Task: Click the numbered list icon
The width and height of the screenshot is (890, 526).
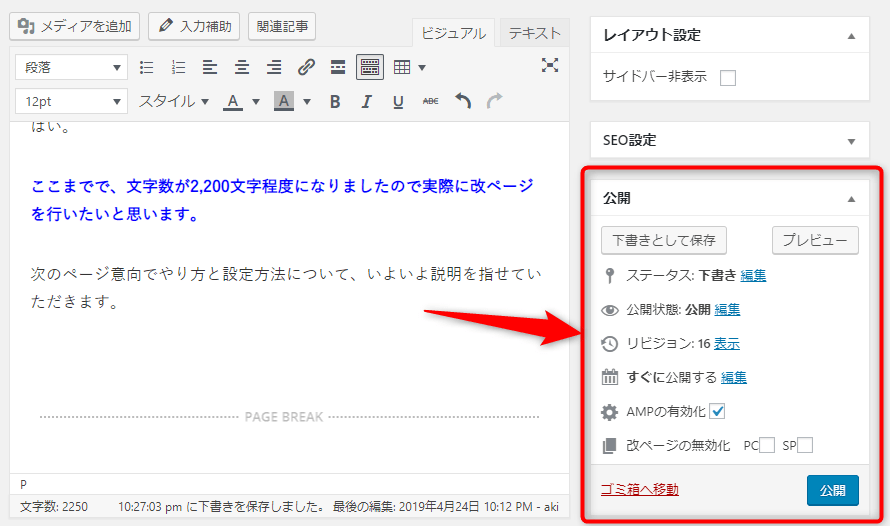Action: (179, 68)
